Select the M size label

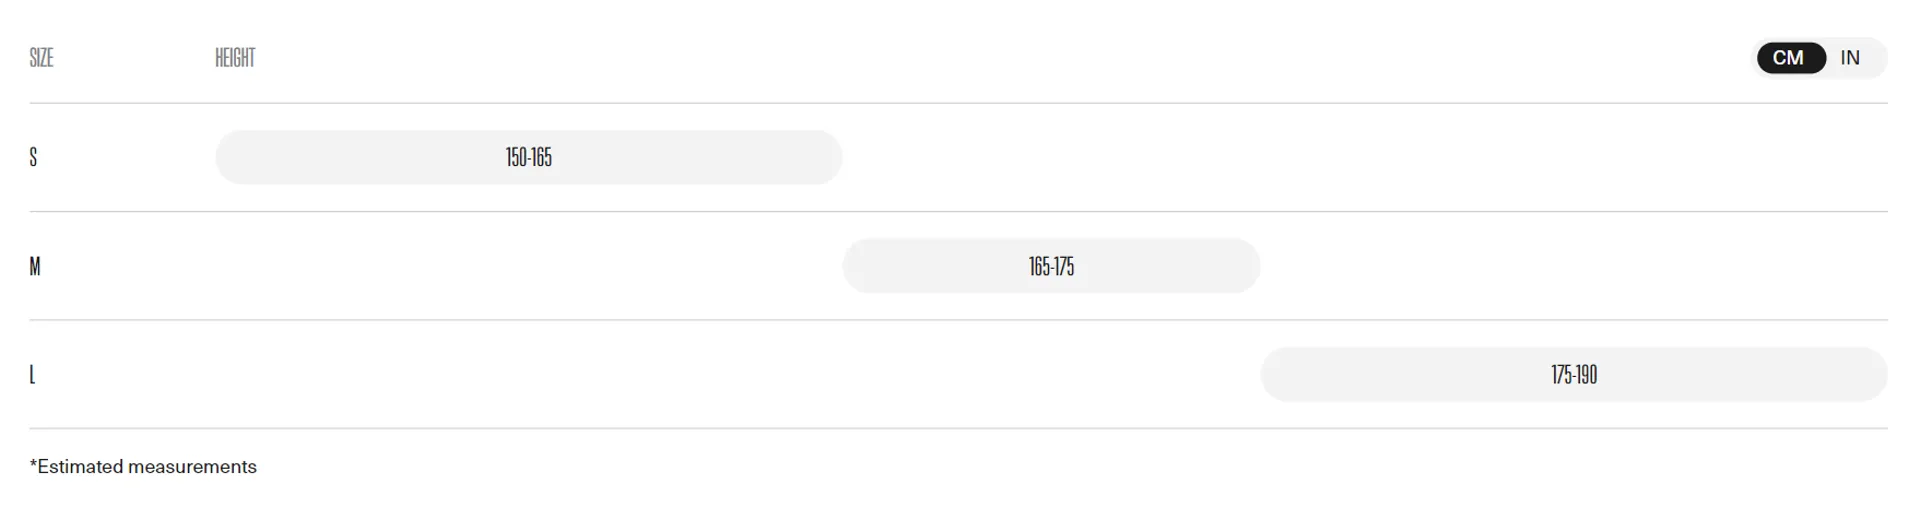click(x=35, y=266)
